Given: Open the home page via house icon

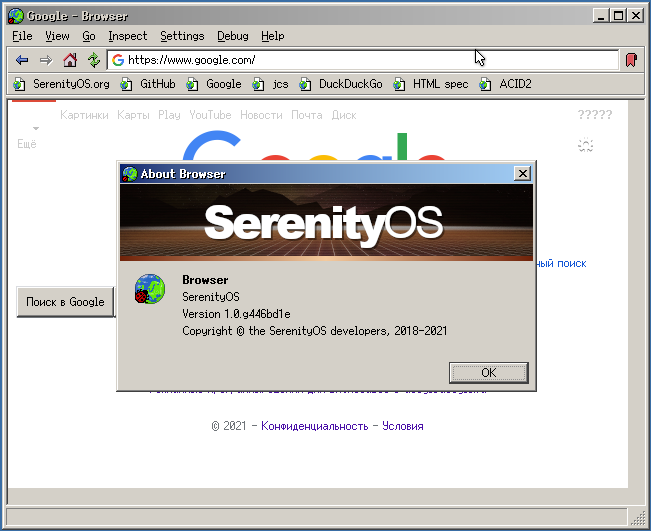Looking at the screenshot, I should (x=70, y=60).
